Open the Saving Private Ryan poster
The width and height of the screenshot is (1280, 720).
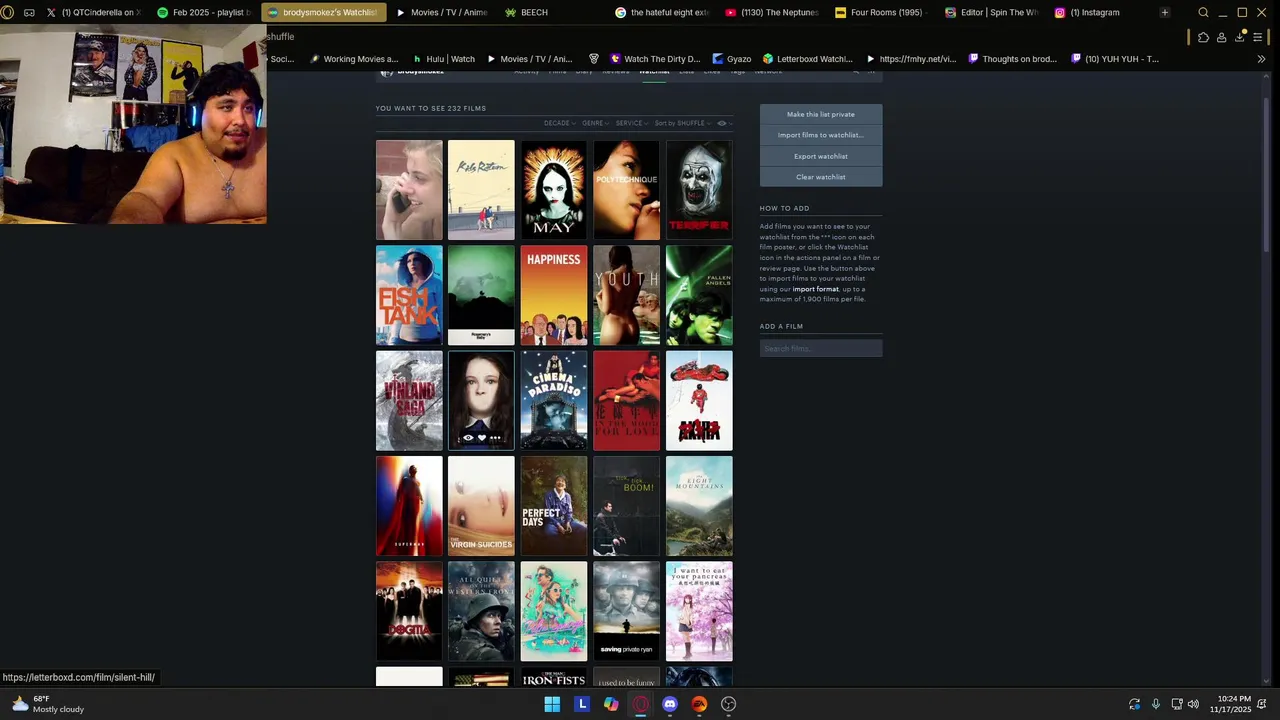(x=626, y=611)
